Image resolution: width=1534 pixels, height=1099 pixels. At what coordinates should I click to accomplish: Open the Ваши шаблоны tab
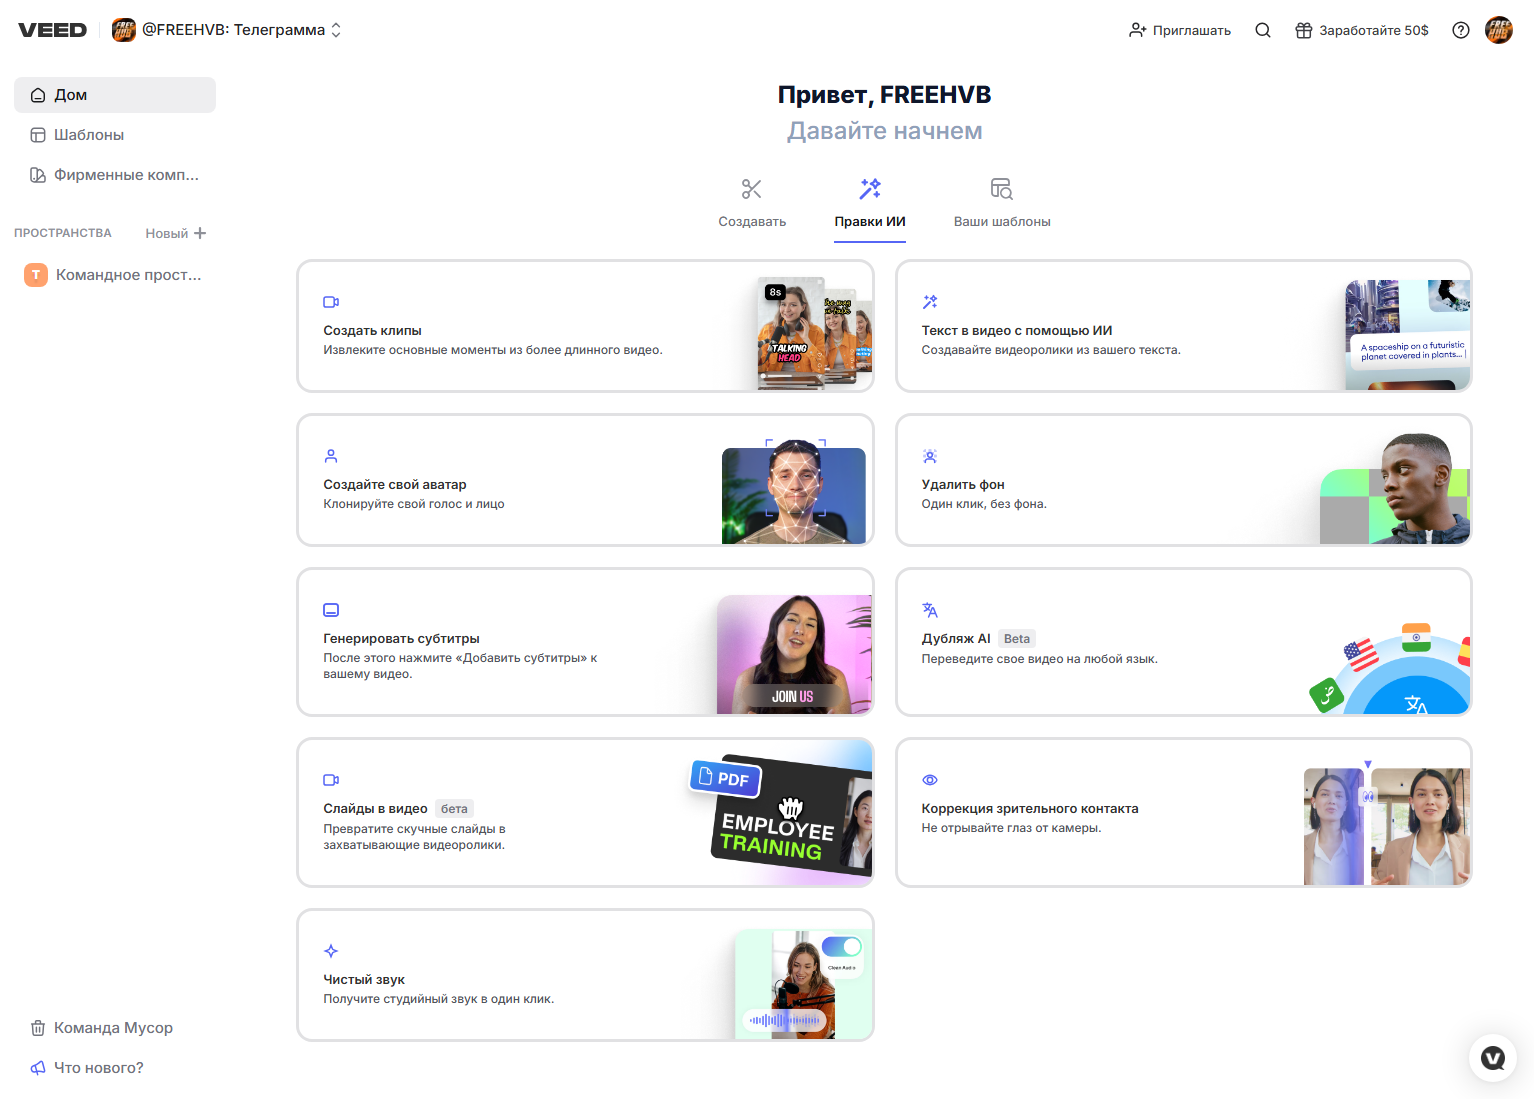(x=1001, y=202)
